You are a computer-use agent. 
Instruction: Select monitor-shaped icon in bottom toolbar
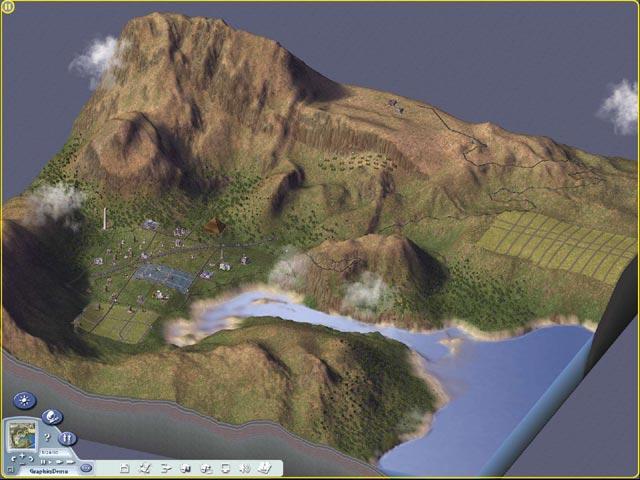point(226,468)
